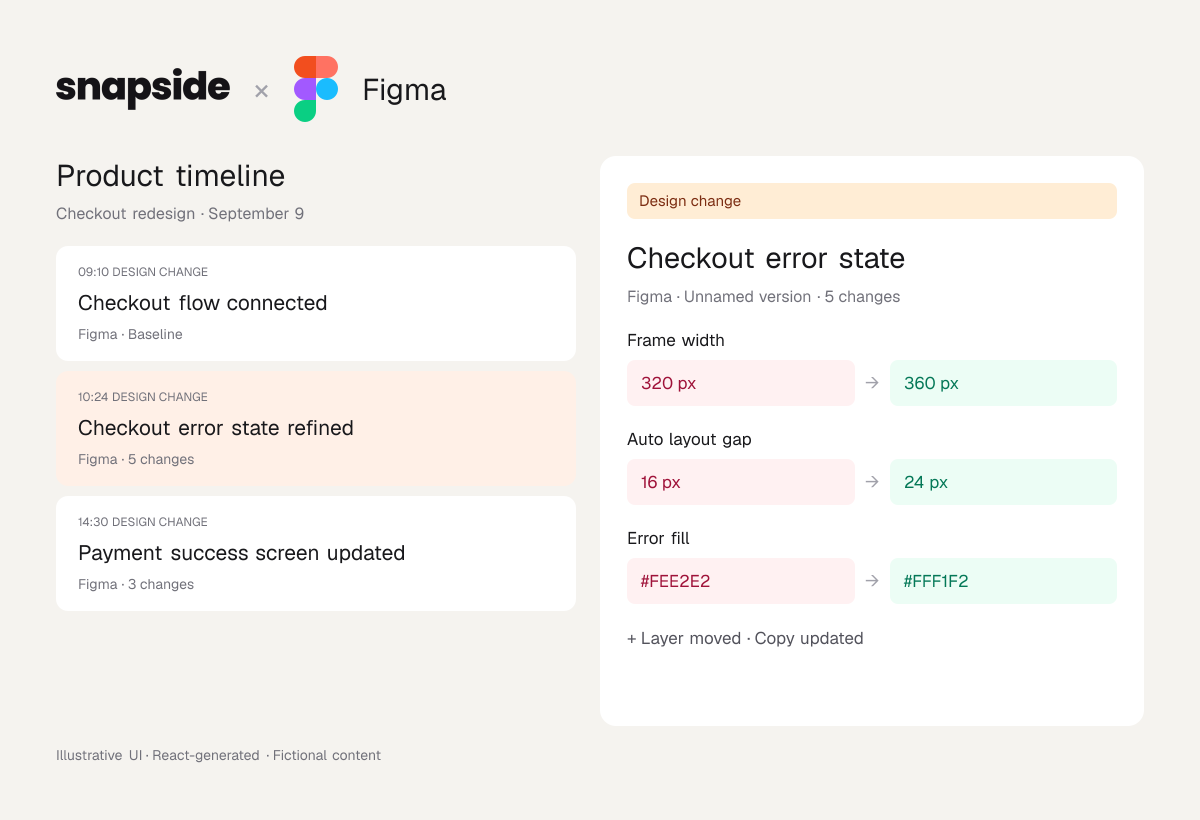Click the Design change badge
Image resolution: width=1200 pixels, height=820 pixels.
tap(872, 201)
